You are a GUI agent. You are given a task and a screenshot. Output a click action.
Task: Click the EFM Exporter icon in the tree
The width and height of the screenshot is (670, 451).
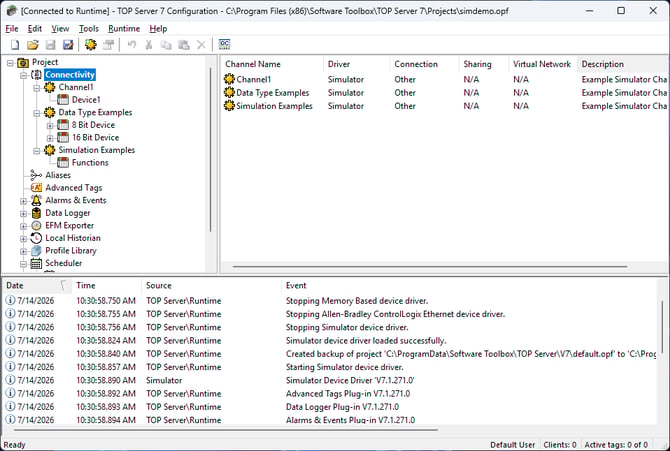pyautogui.click(x=36, y=225)
